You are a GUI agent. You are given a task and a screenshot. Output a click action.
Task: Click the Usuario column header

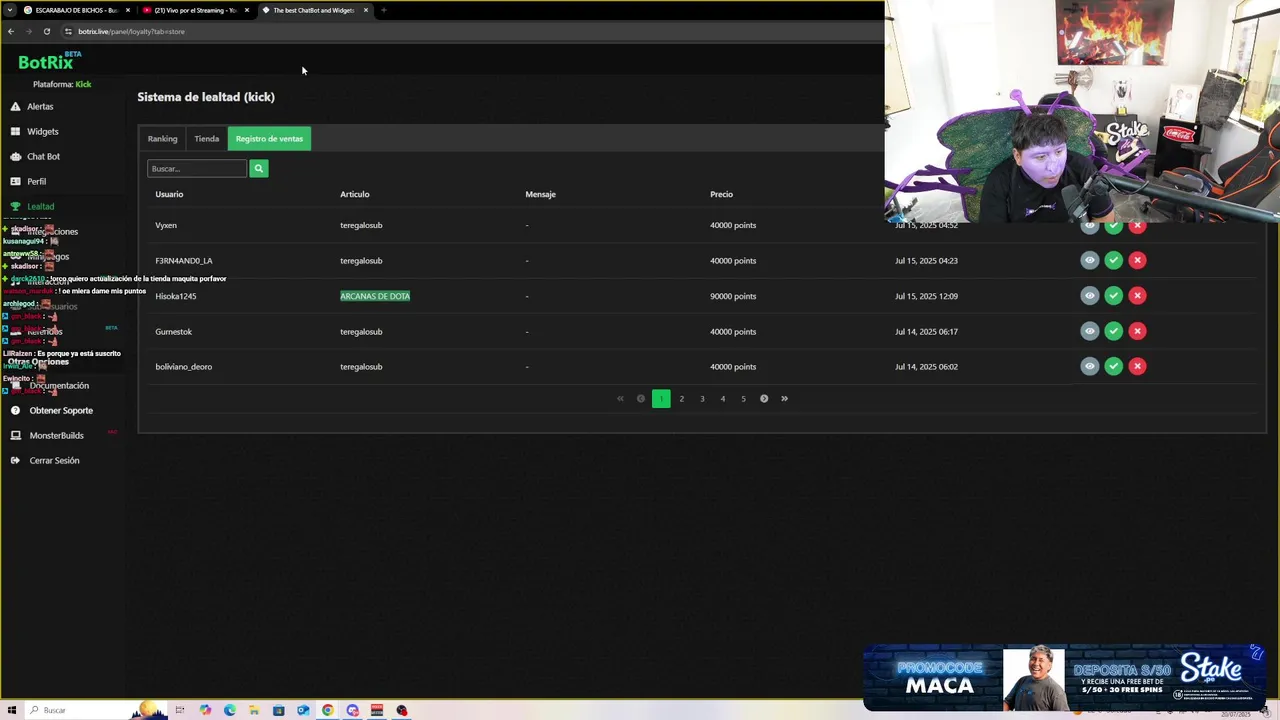pyautogui.click(x=169, y=194)
